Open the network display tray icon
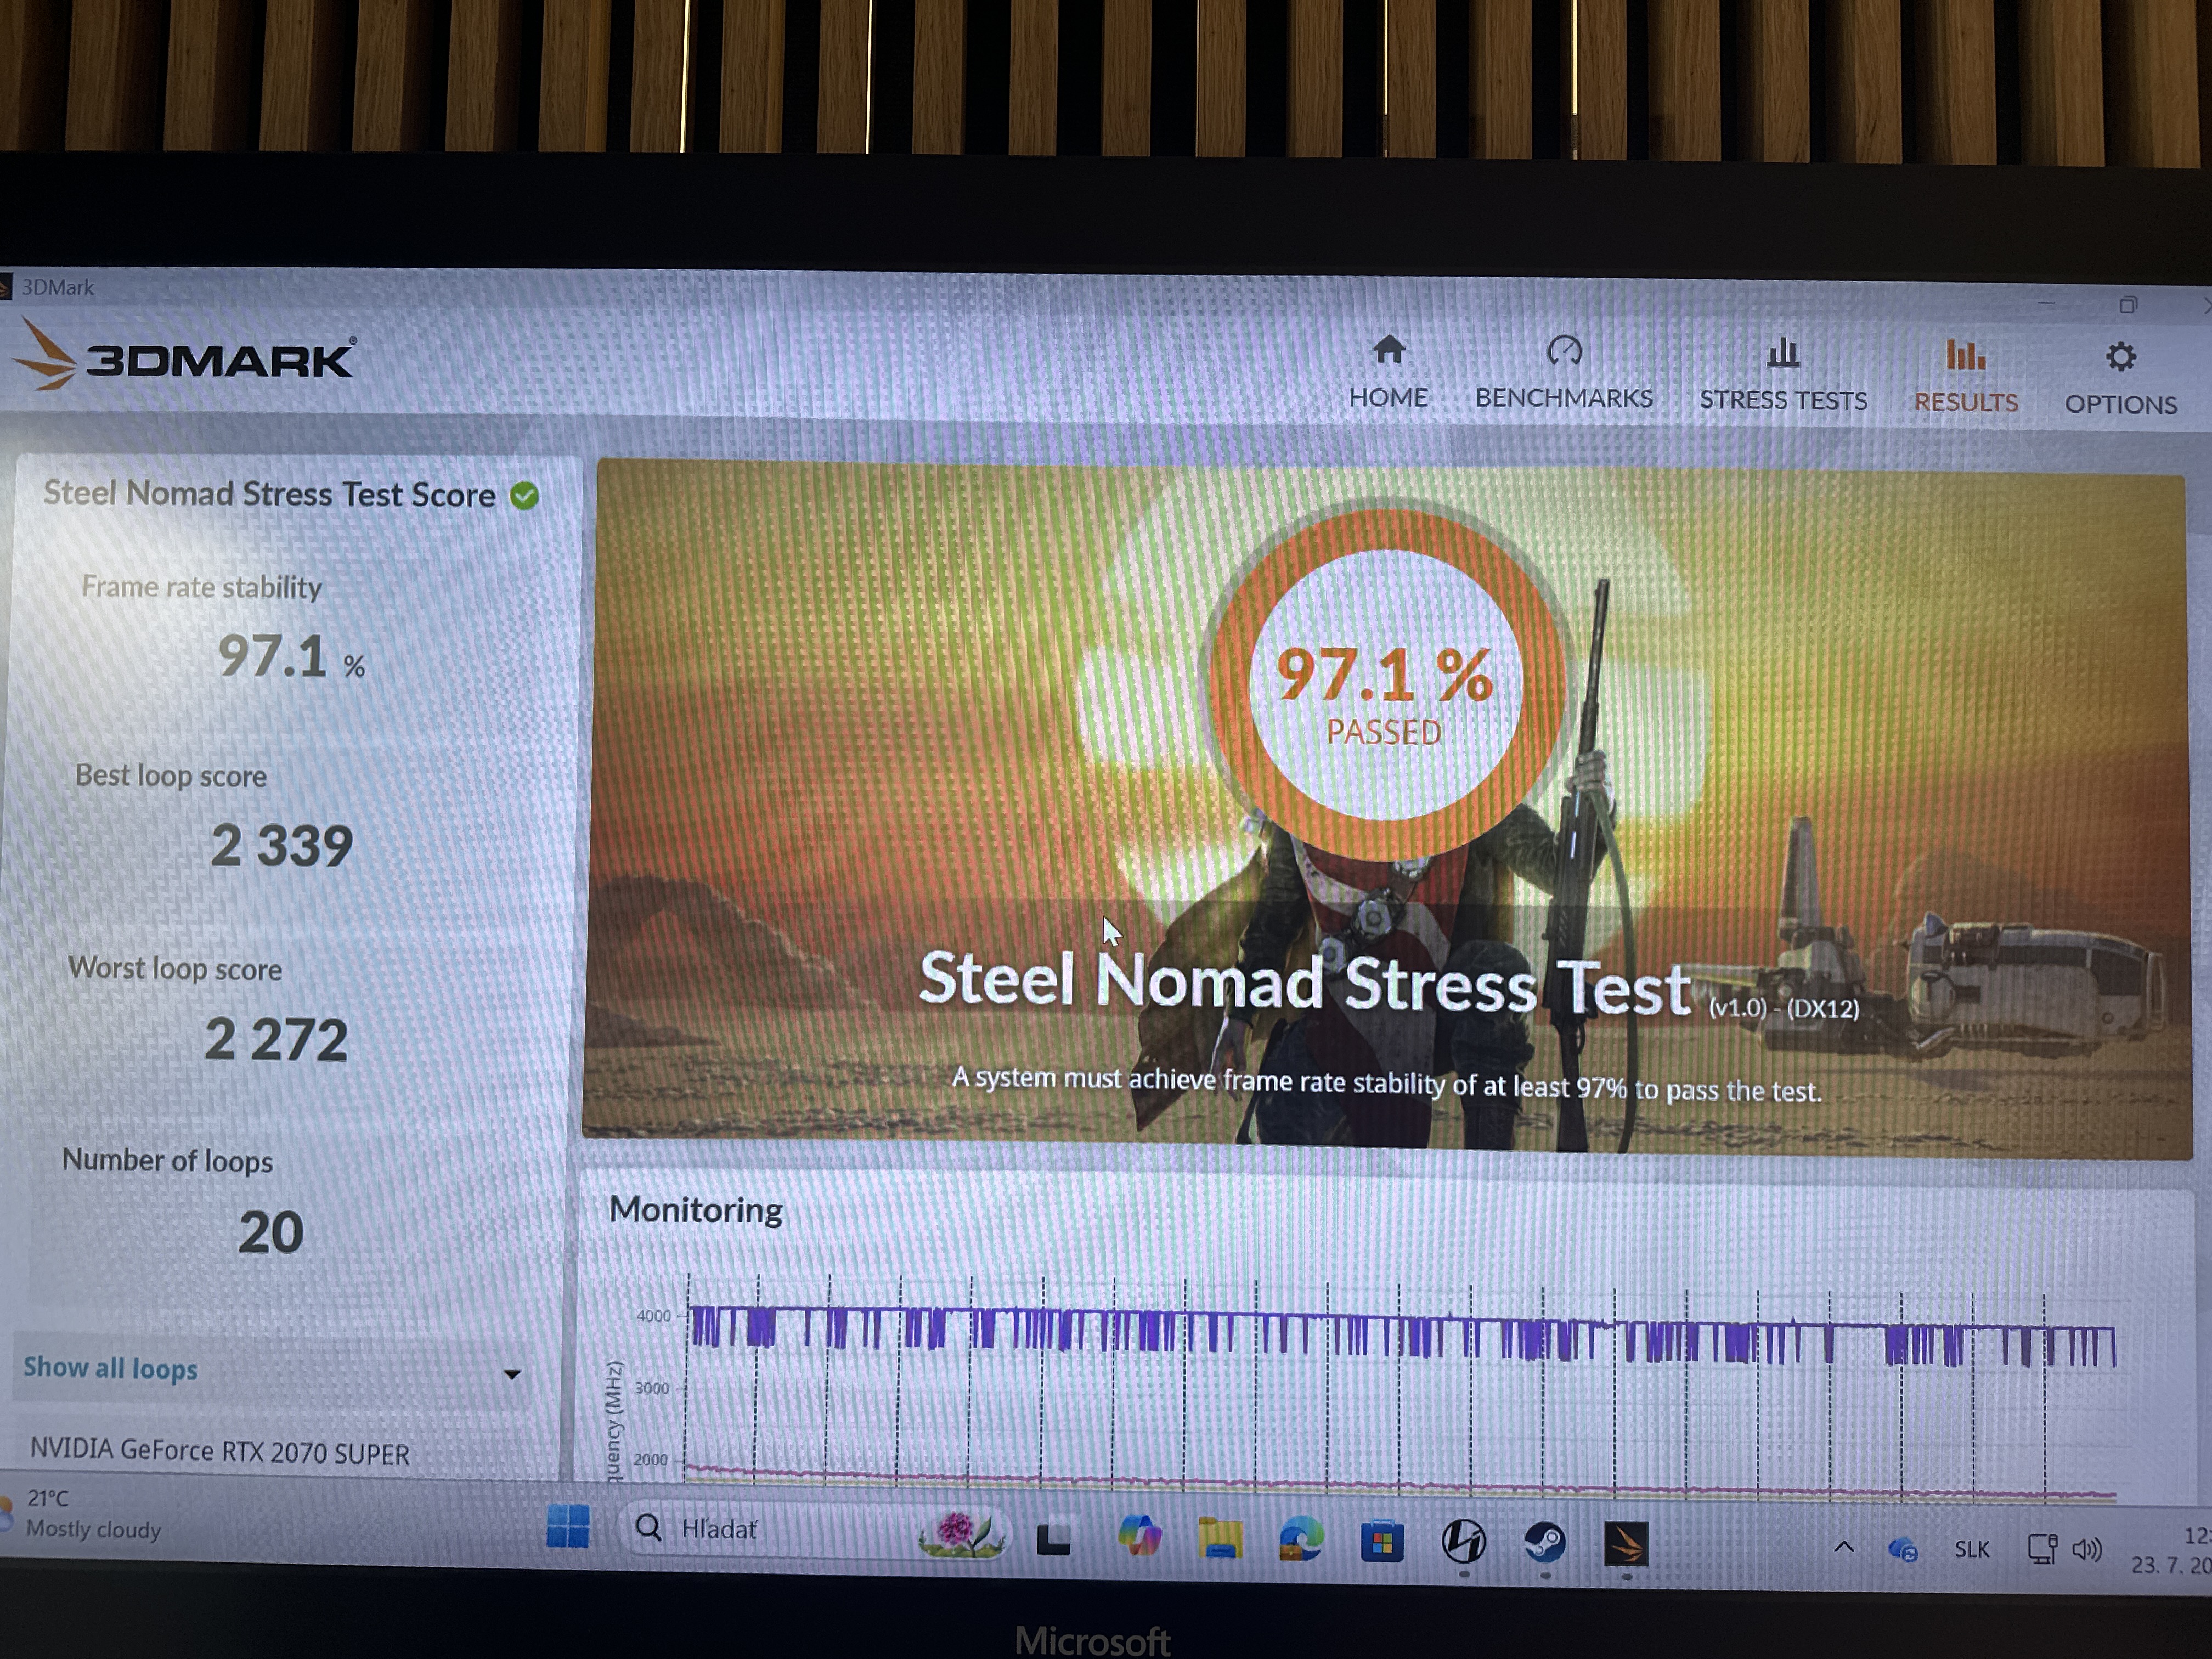The width and height of the screenshot is (2212, 1659). coord(2042,1550)
